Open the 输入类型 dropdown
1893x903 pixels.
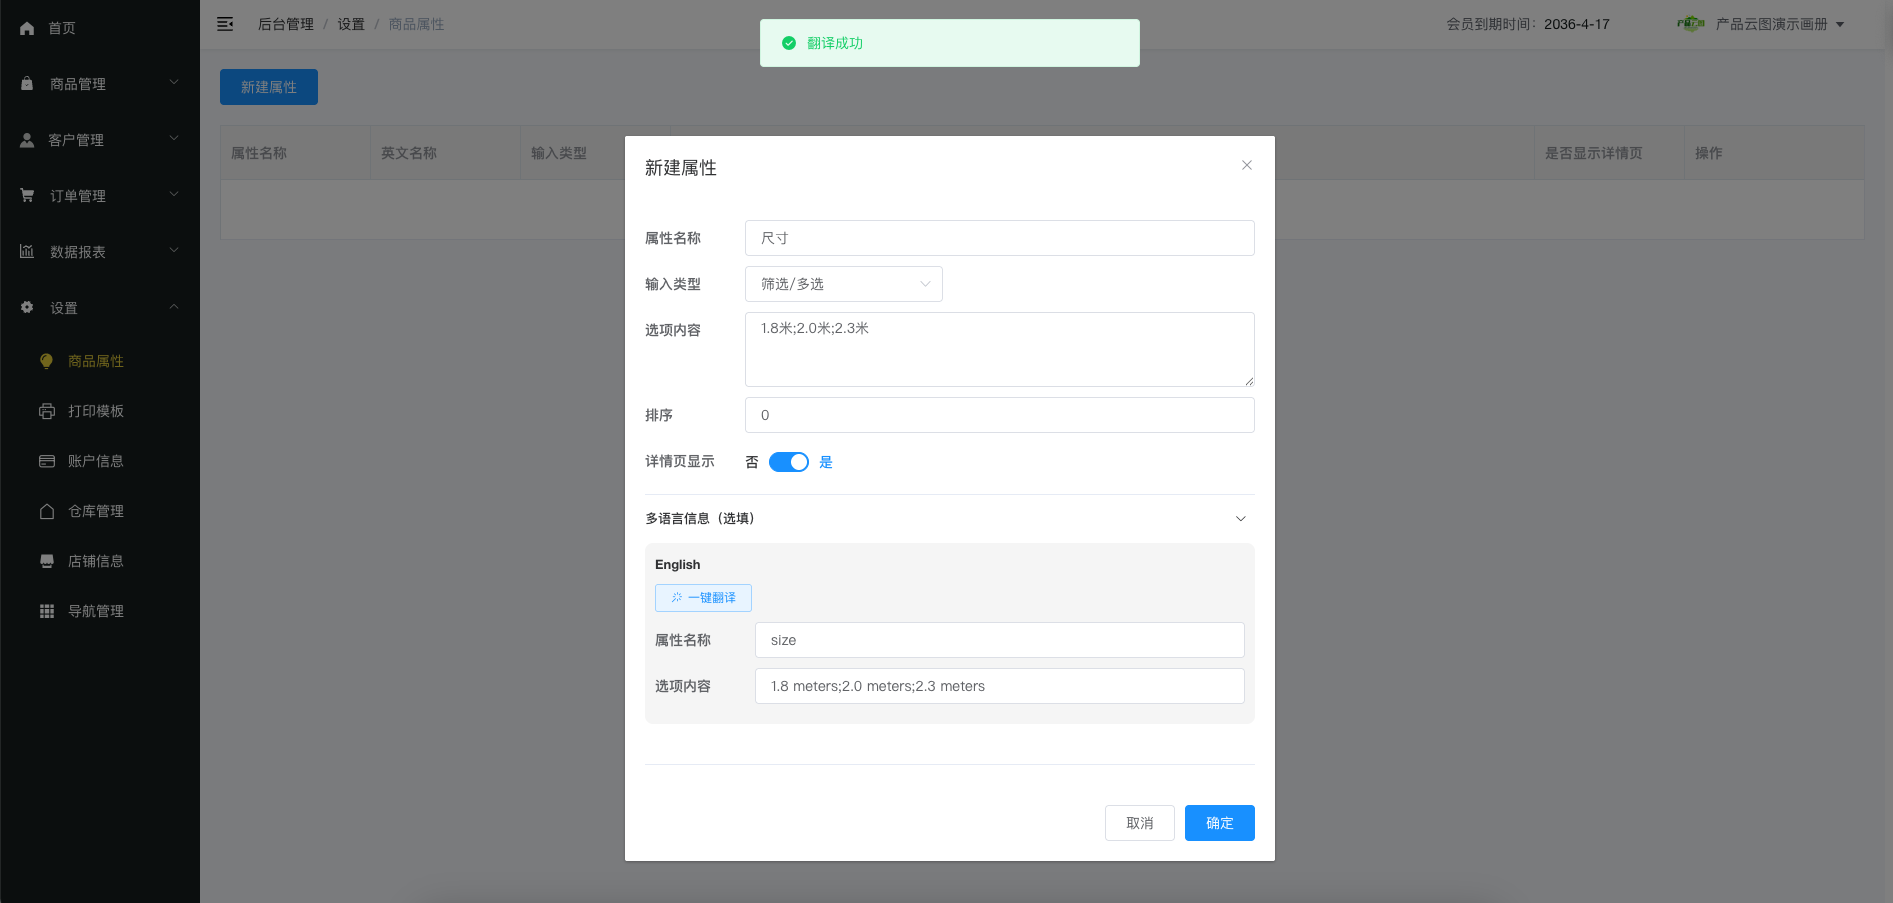[844, 284]
